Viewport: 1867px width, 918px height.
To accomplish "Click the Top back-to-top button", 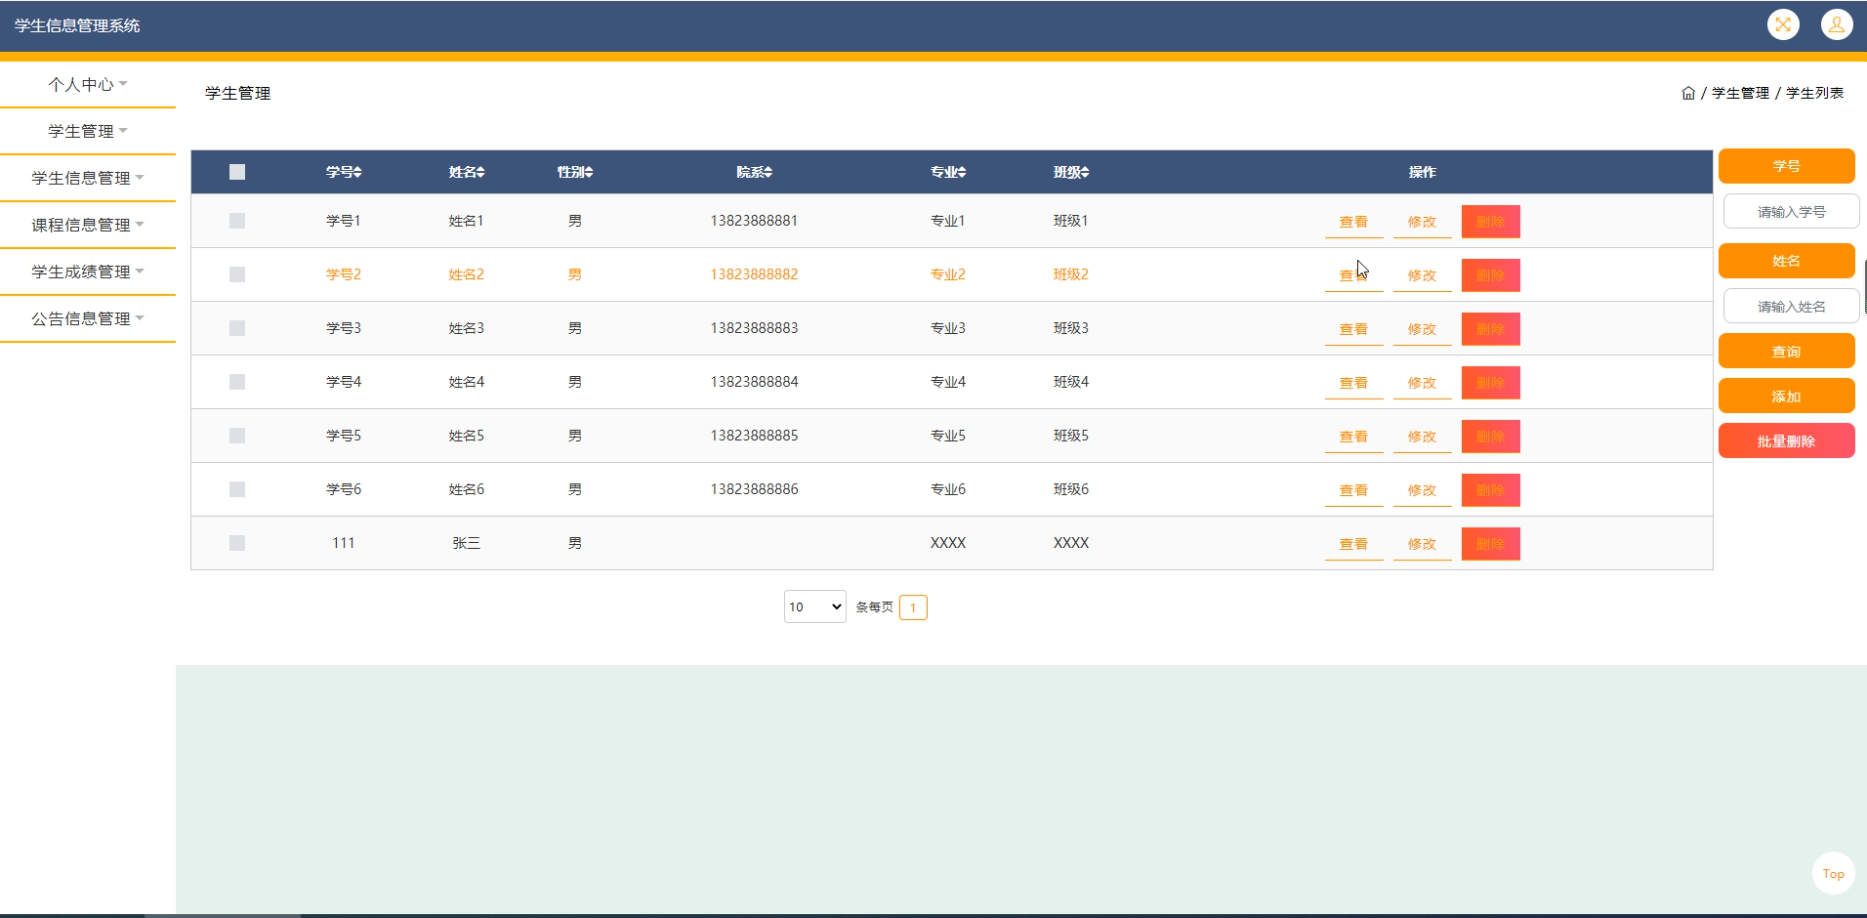I will point(1833,873).
